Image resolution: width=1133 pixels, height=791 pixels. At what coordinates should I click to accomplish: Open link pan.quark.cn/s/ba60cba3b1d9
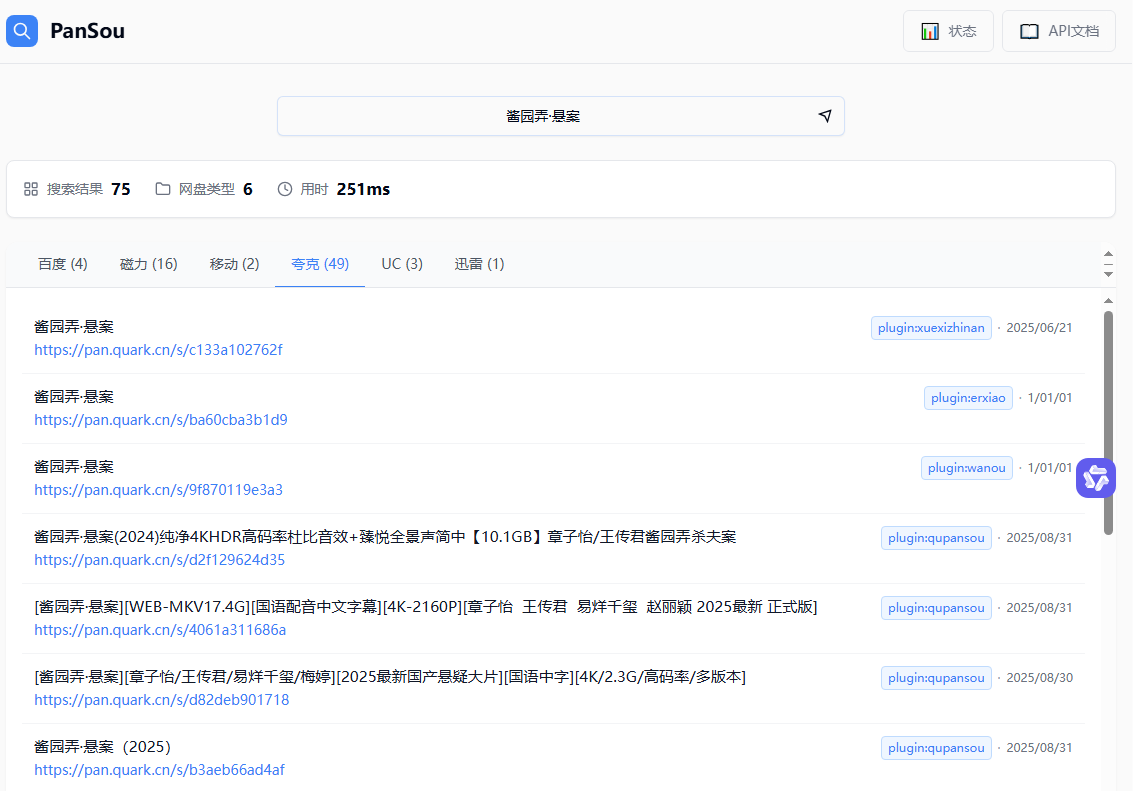coord(160,420)
